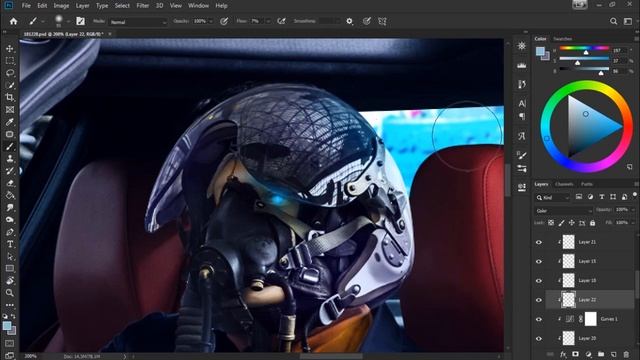Image resolution: width=640 pixels, height=360 pixels.
Task: Select the Brush tool in left toolbar
Action: point(10,147)
